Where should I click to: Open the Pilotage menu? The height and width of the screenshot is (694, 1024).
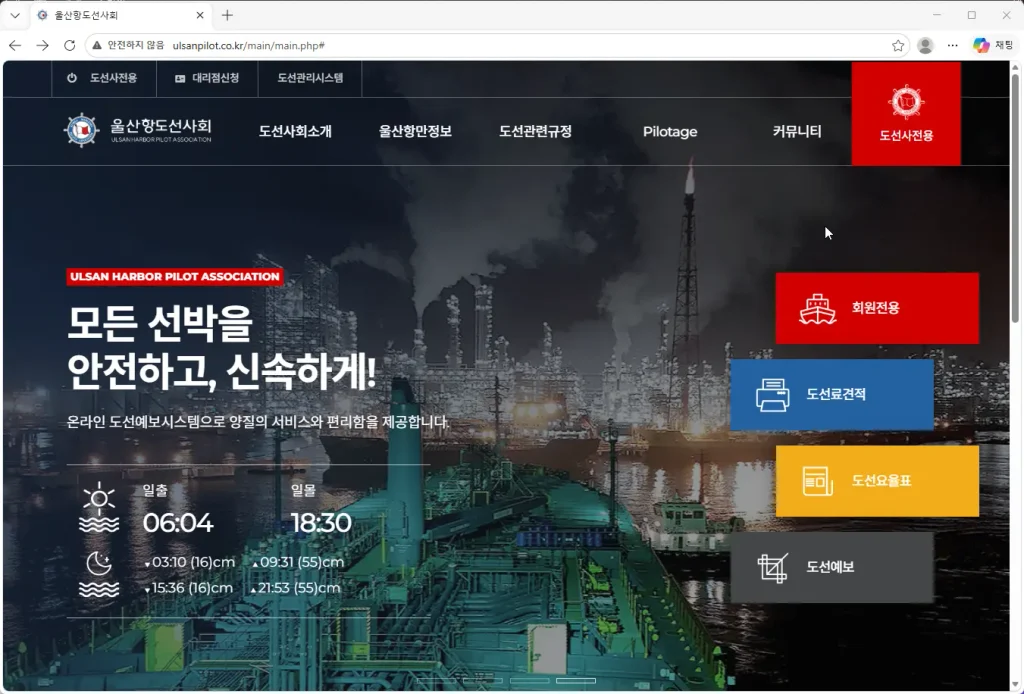[x=670, y=131]
